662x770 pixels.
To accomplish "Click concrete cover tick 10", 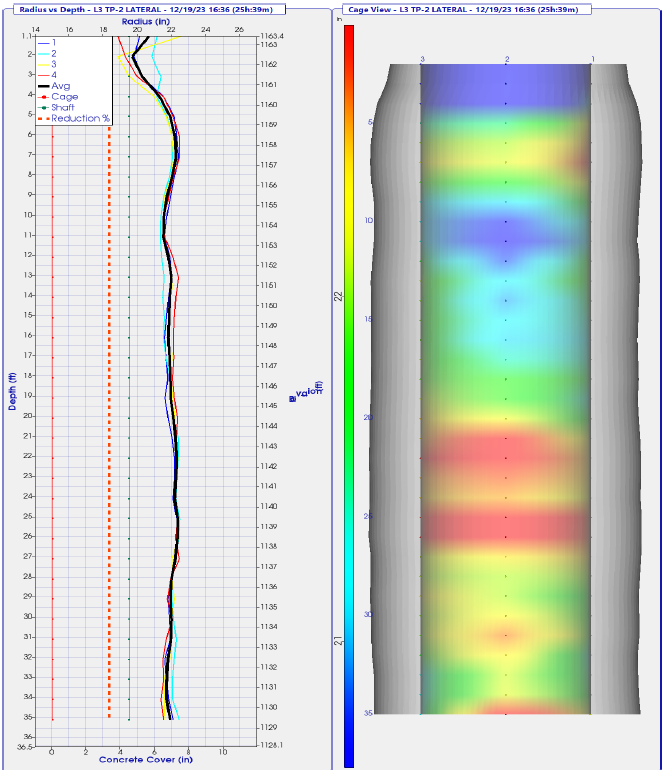I will [222, 752].
